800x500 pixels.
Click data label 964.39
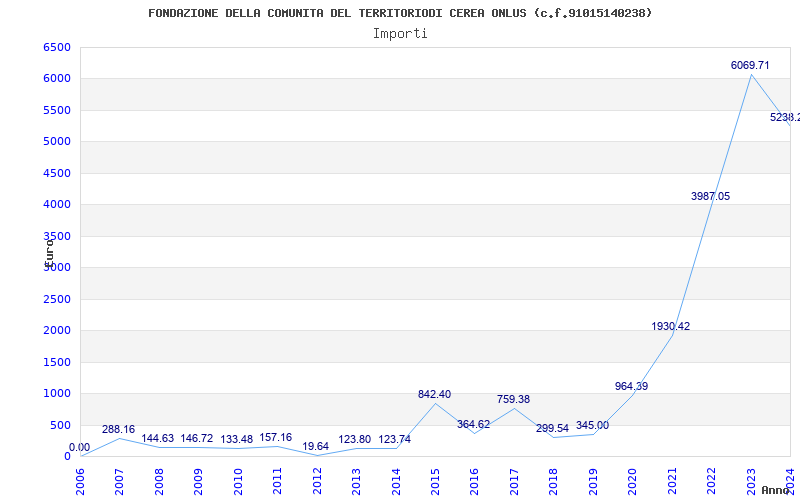tap(631, 386)
